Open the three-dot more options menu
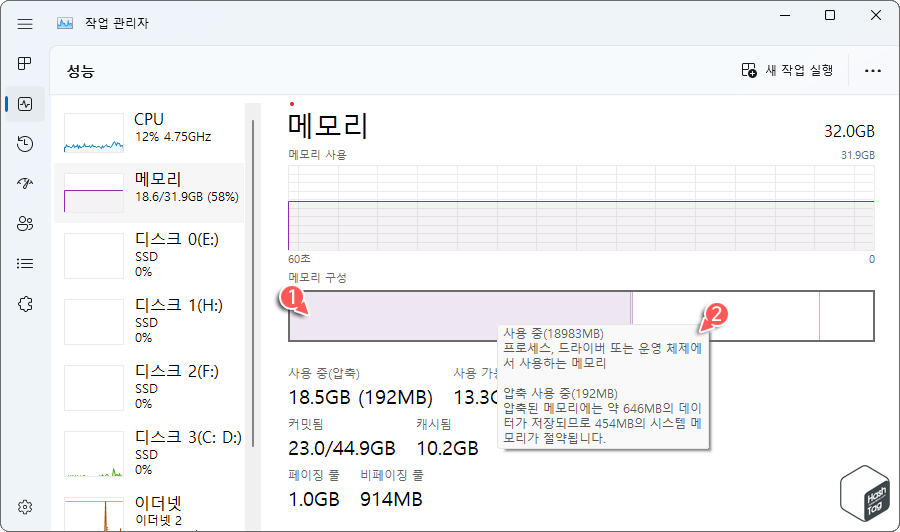The width and height of the screenshot is (900, 532). [x=872, y=71]
